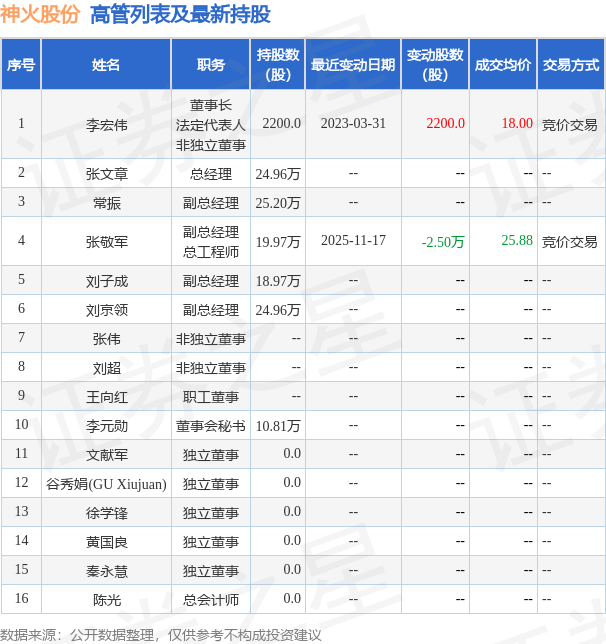Click 竞价交易 in 李宏伟's row
606x644 pixels.
click(569, 124)
